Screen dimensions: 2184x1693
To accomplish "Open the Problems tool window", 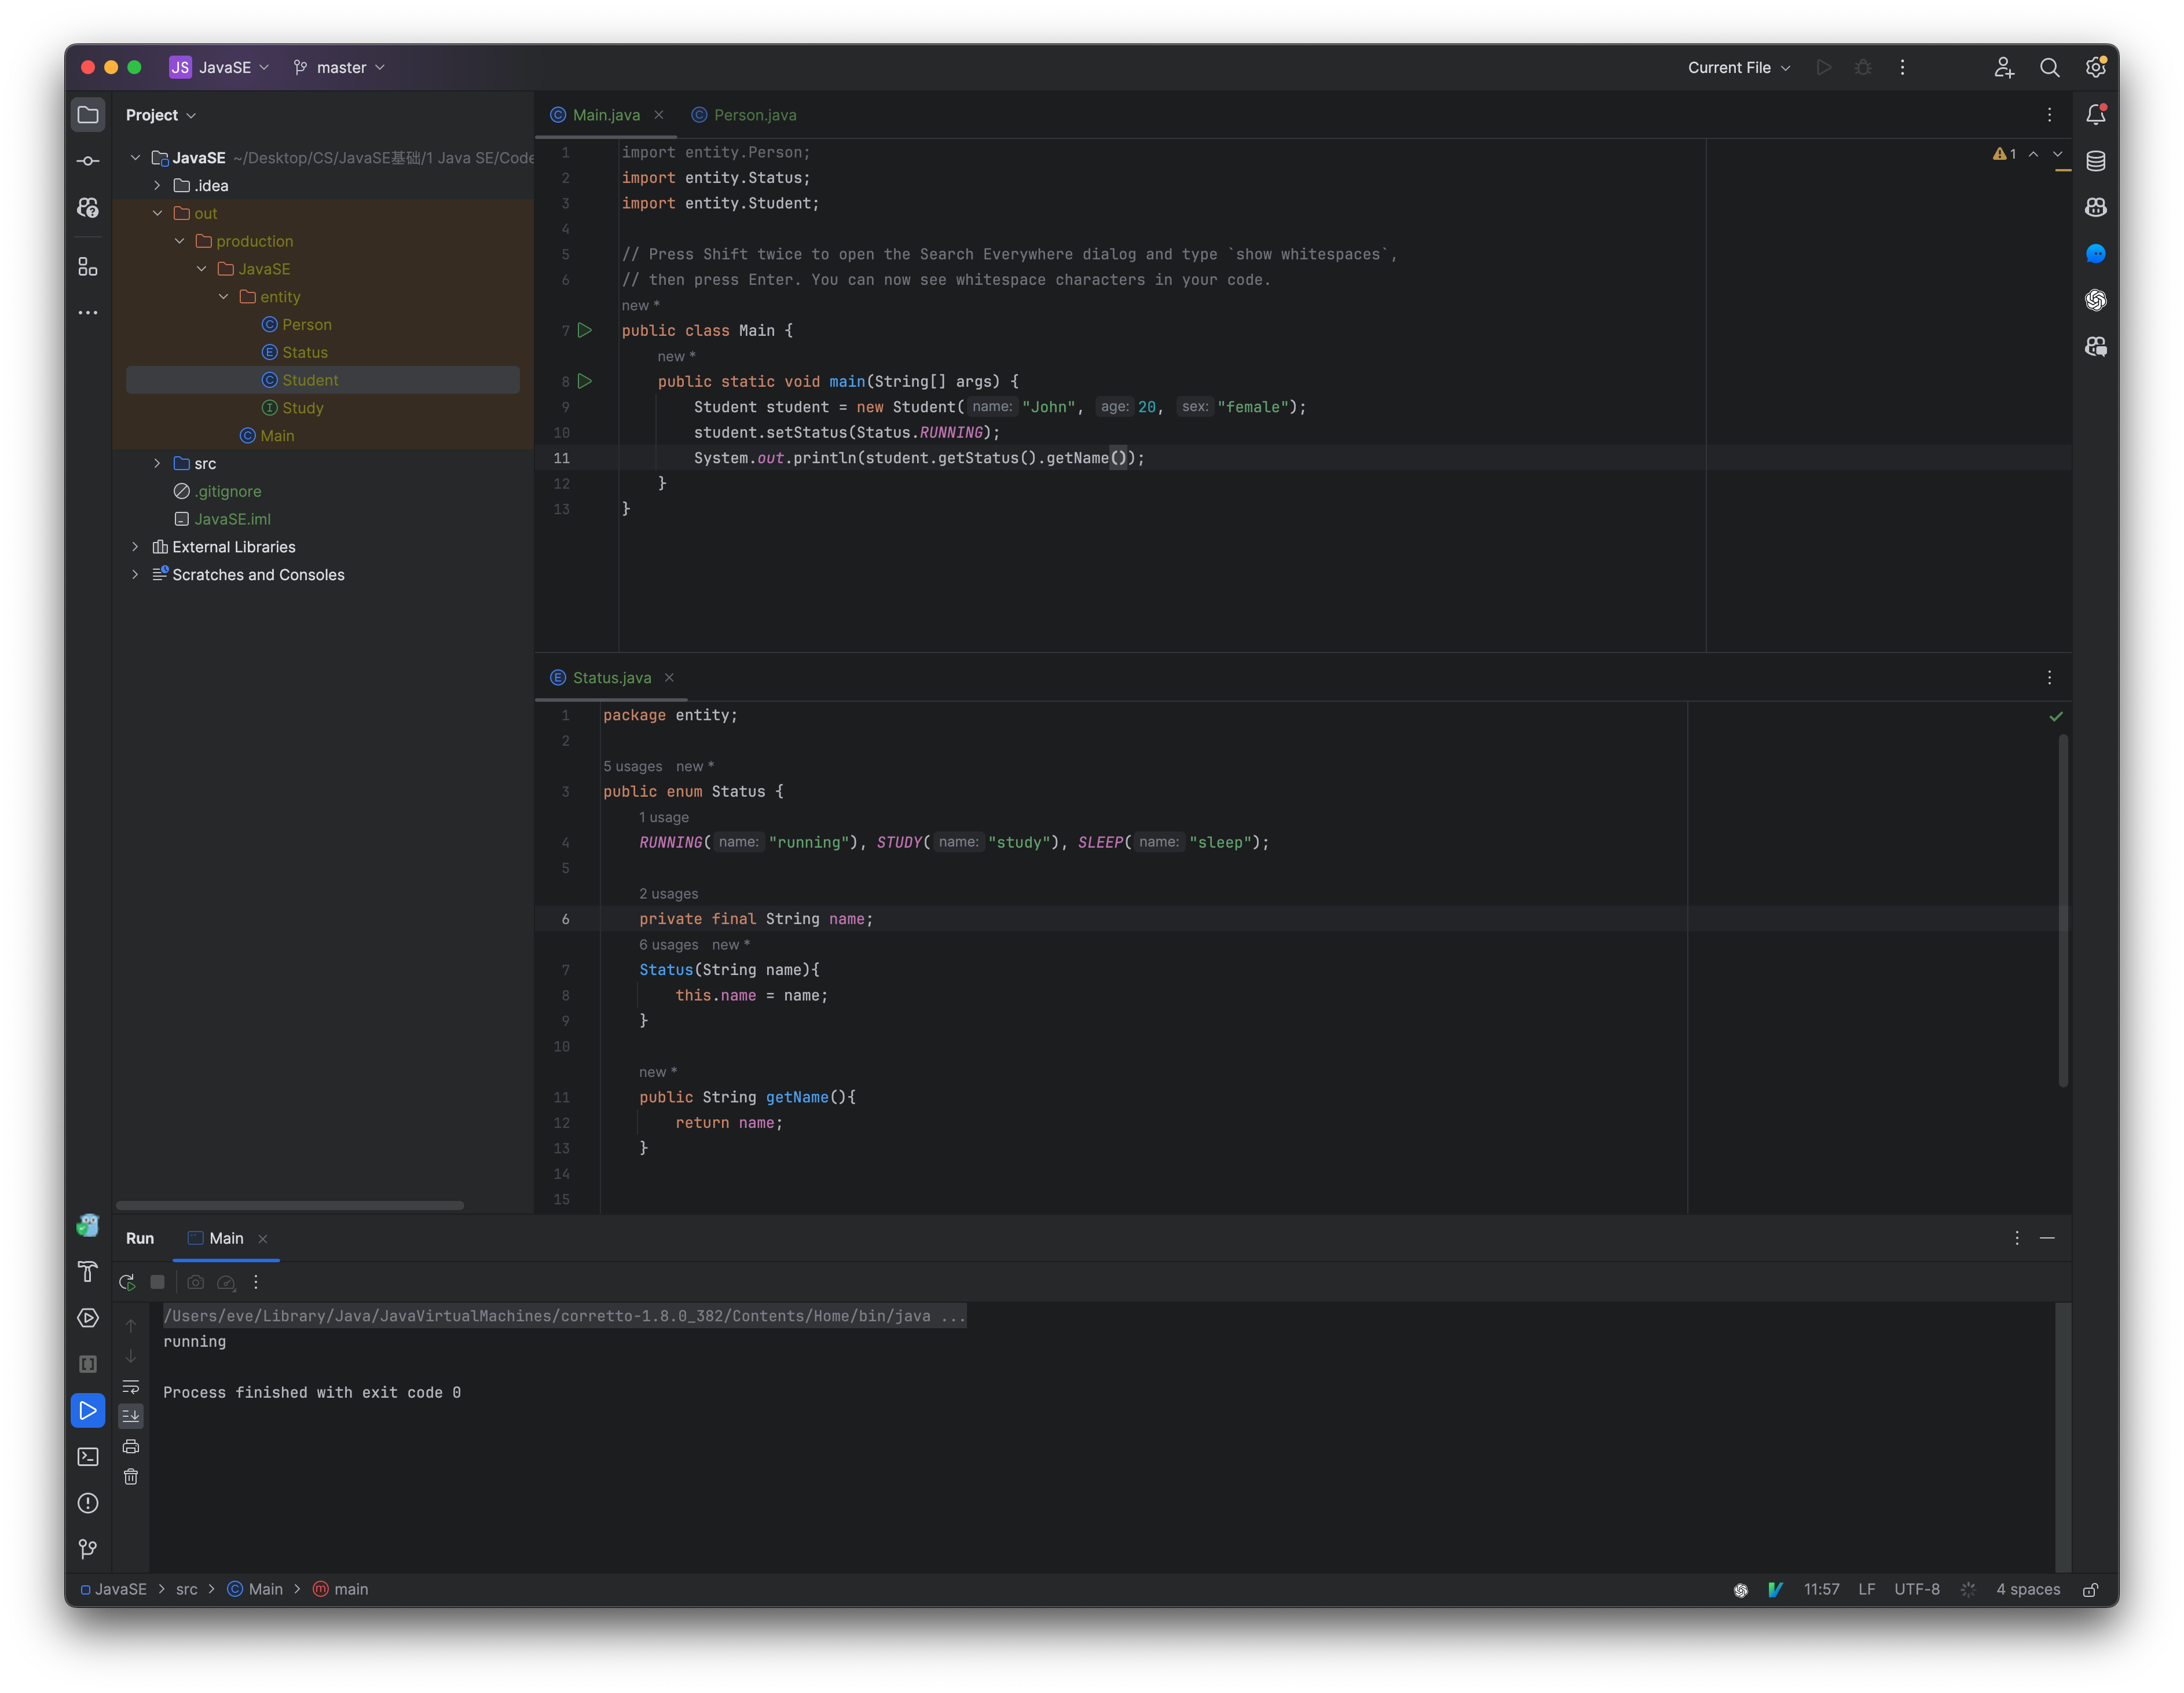I will click(88, 1503).
